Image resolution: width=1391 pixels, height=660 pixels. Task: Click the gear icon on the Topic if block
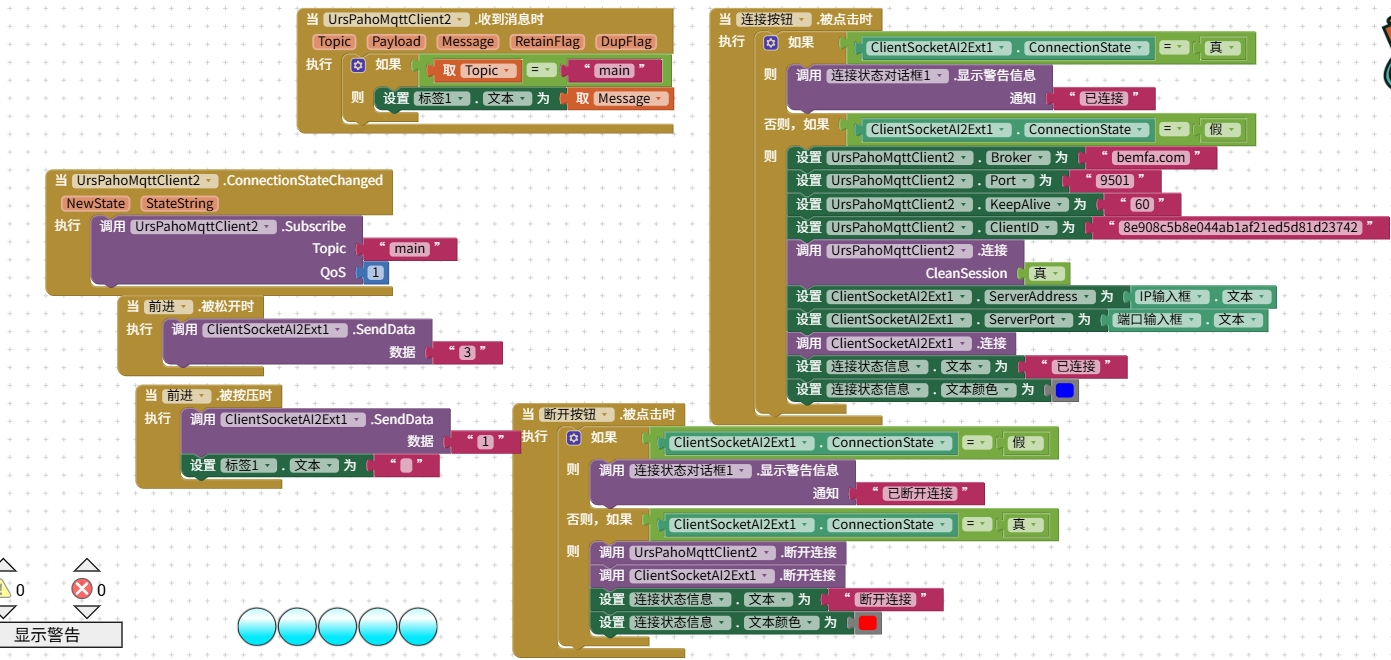(x=358, y=64)
